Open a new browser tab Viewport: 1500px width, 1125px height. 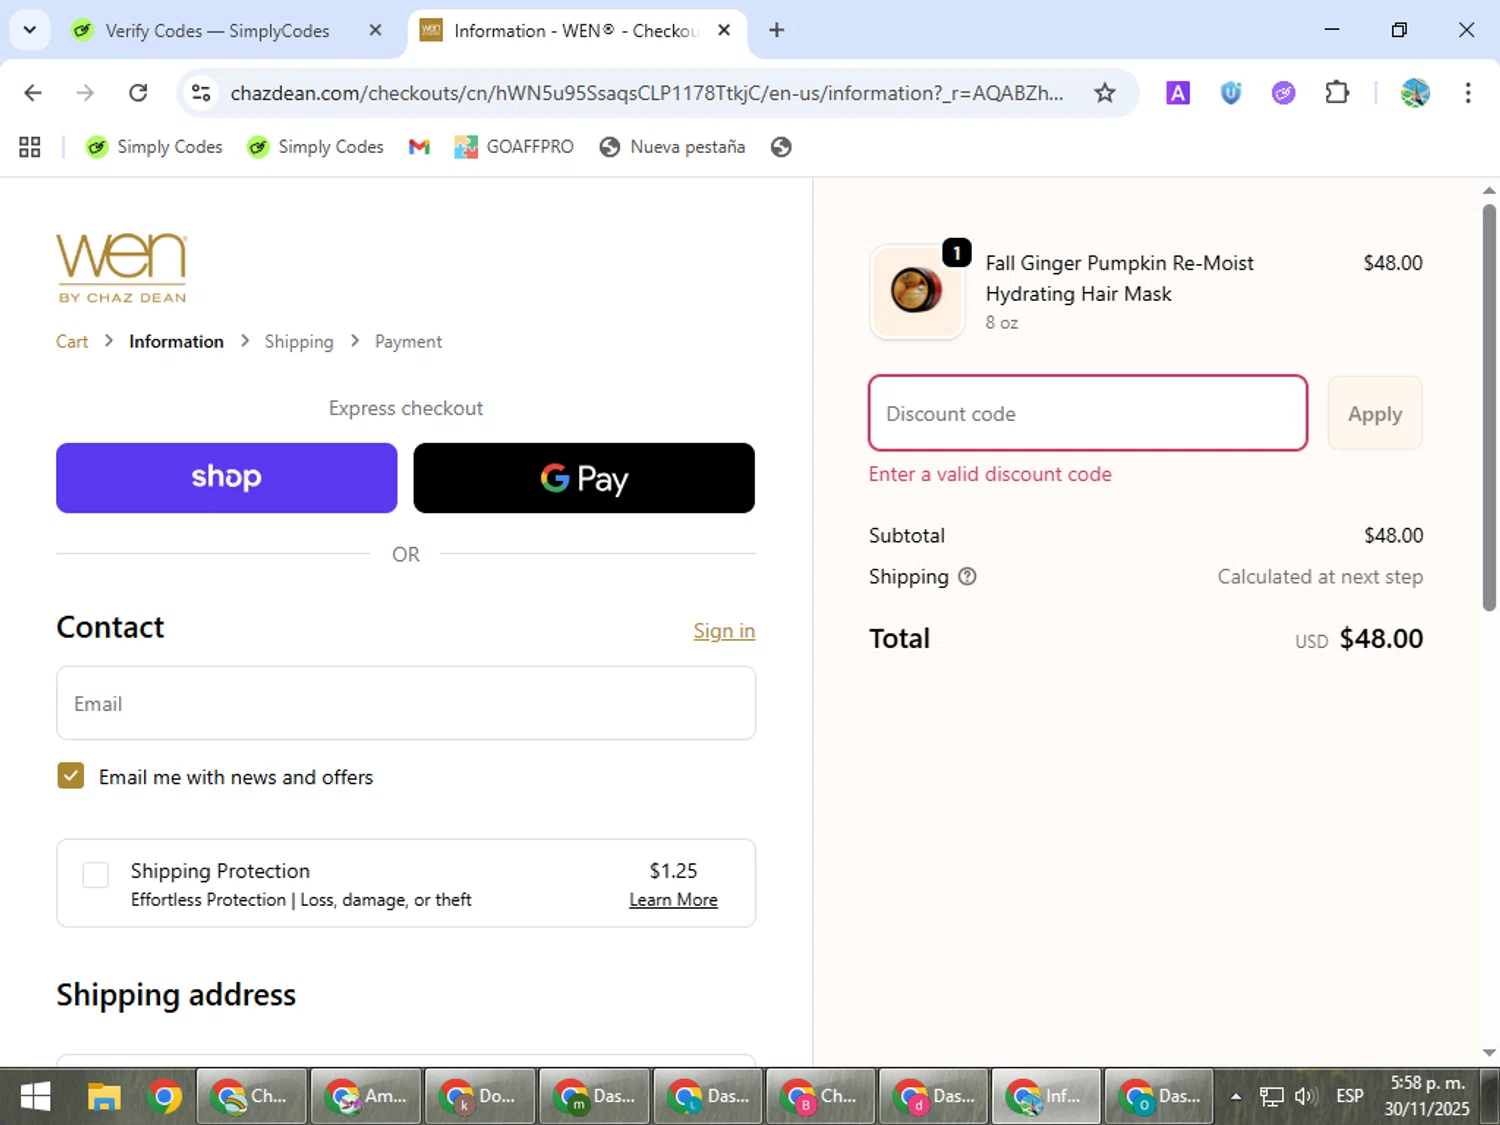776,30
